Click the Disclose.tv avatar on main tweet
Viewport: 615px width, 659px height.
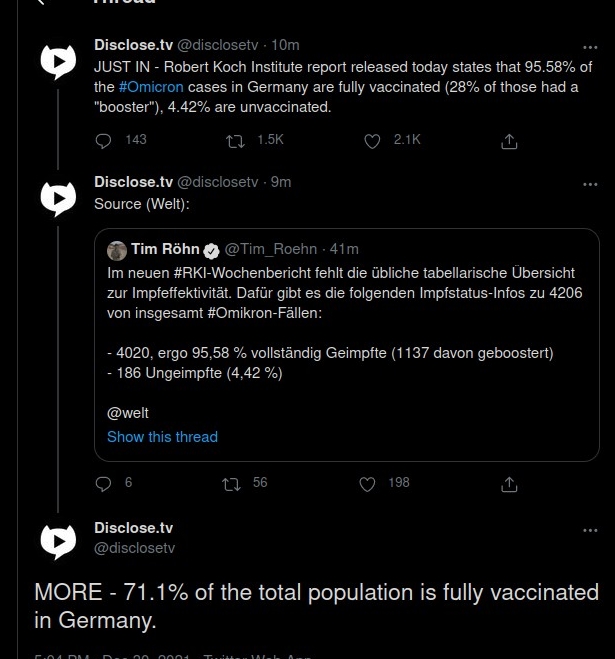point(58,542)
